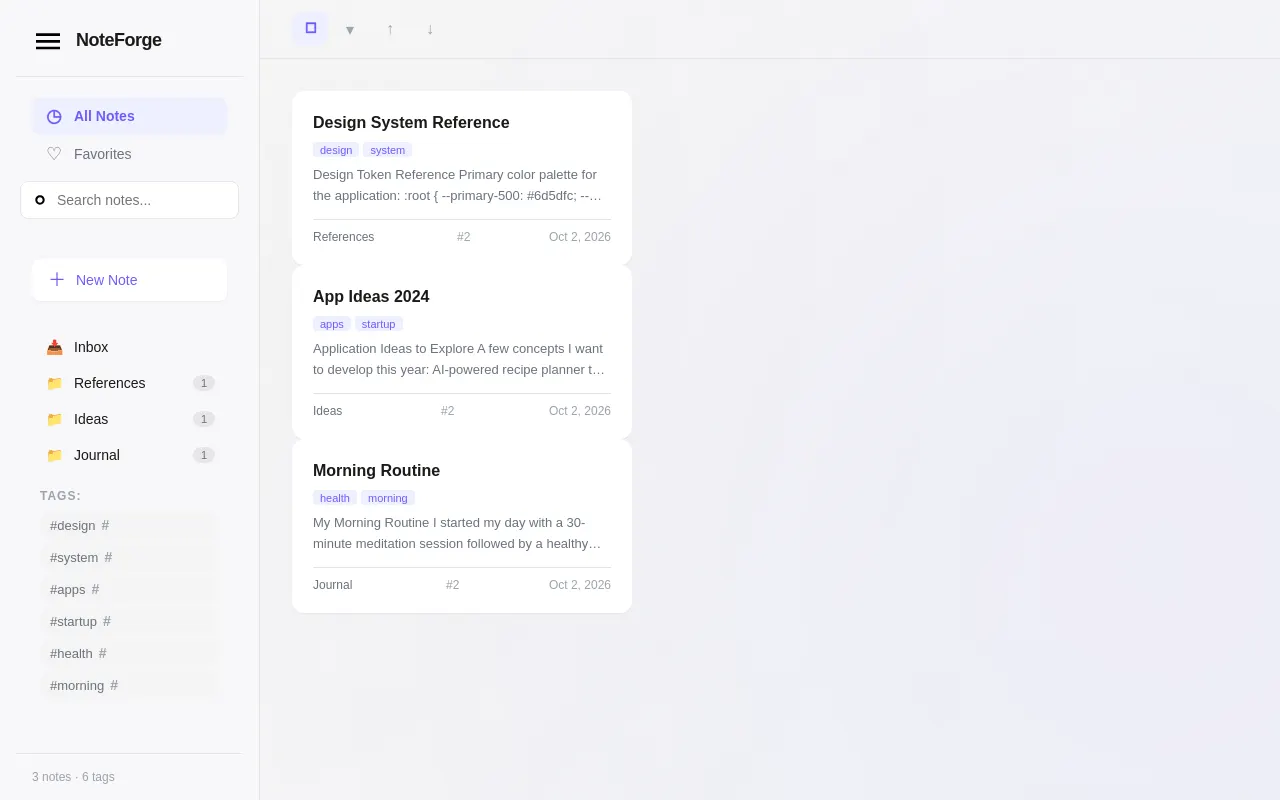Click the All Notes clock icon

[x=54, y=116]
